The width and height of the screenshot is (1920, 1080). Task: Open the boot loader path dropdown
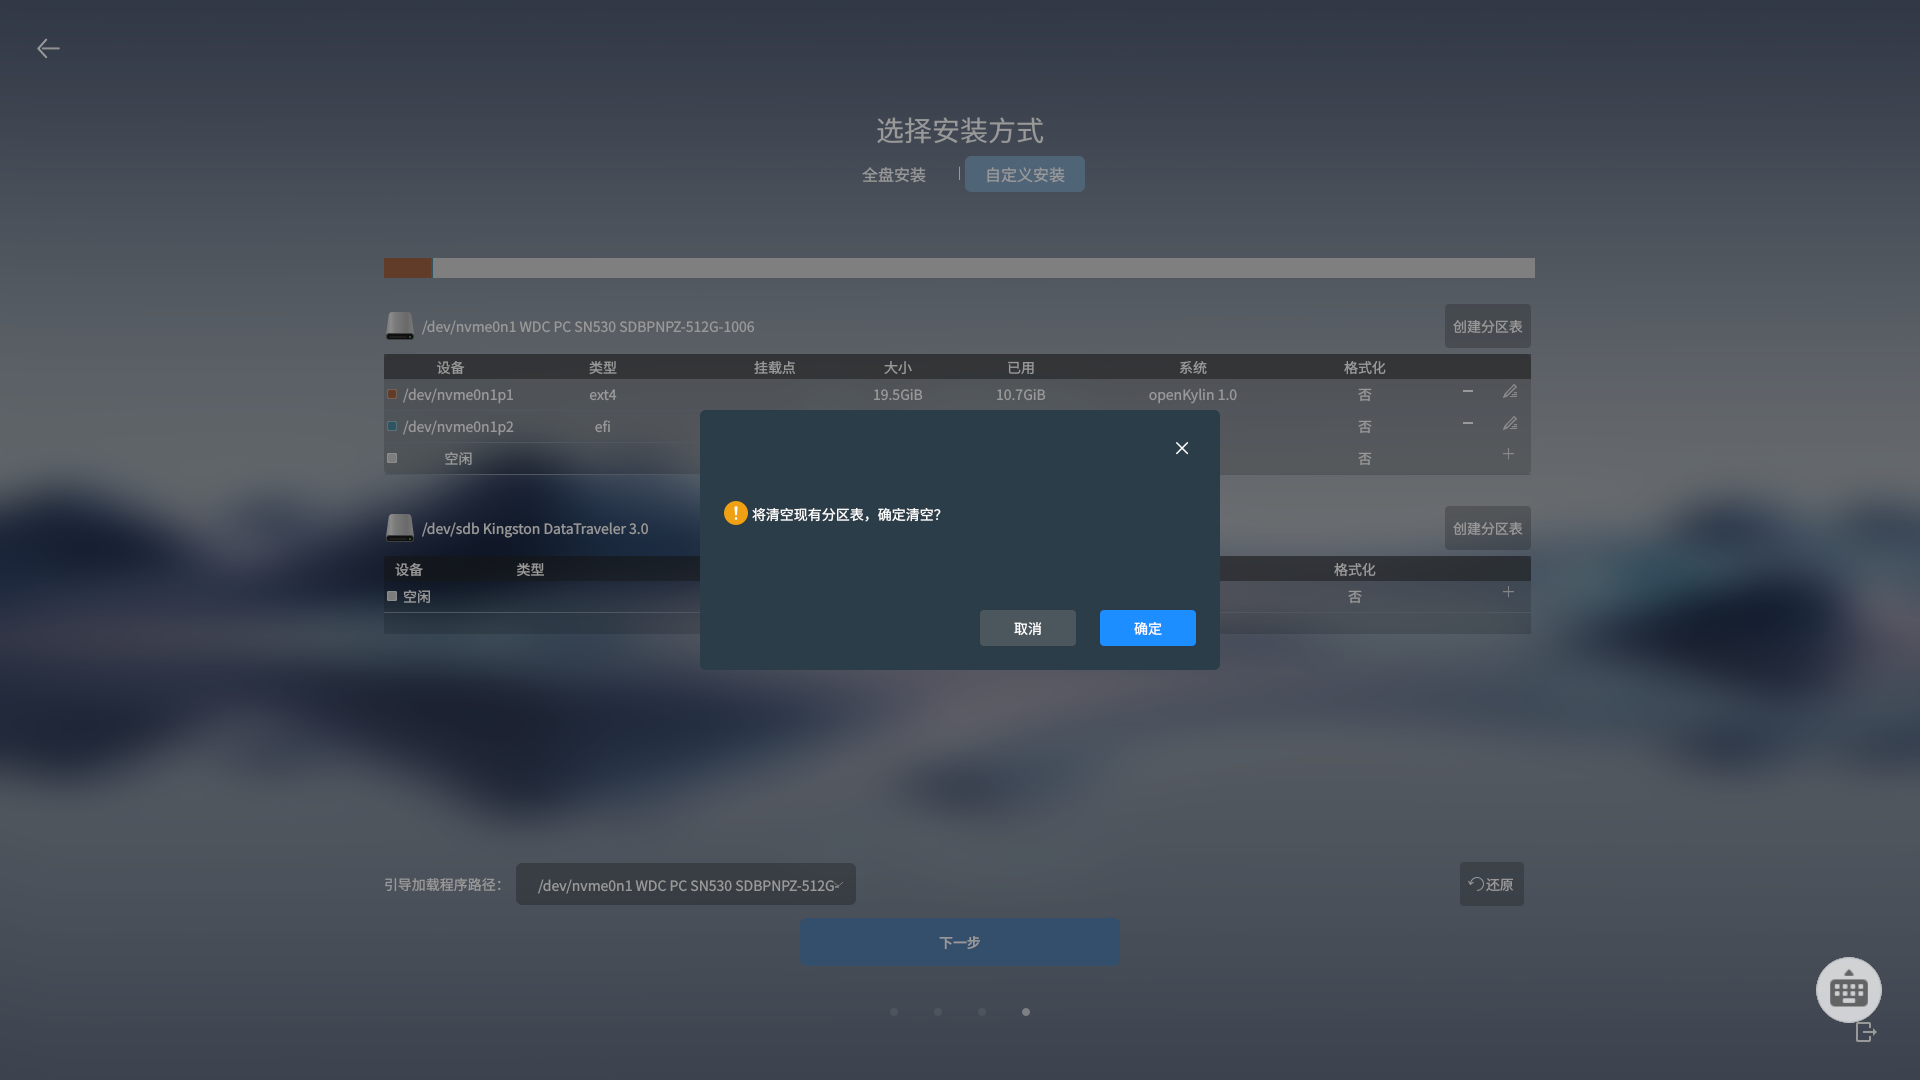(x=685, y=884)
